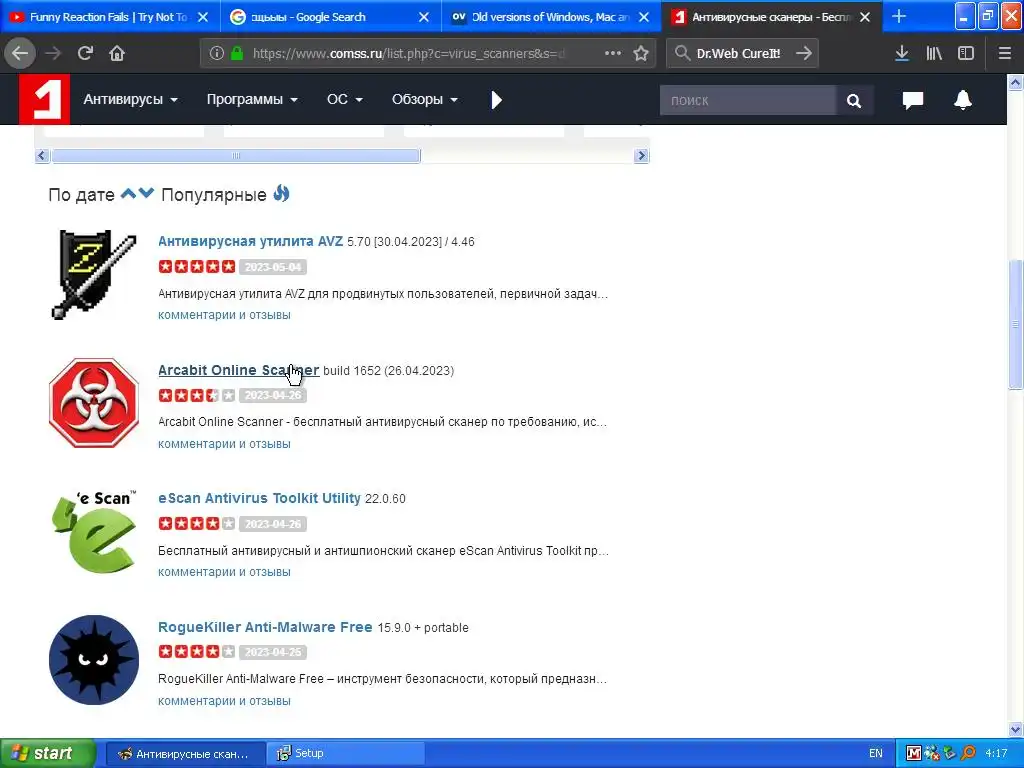1024x768 pixels.
Task: Click the Firefox back arrow button
Action: [20, 54]
